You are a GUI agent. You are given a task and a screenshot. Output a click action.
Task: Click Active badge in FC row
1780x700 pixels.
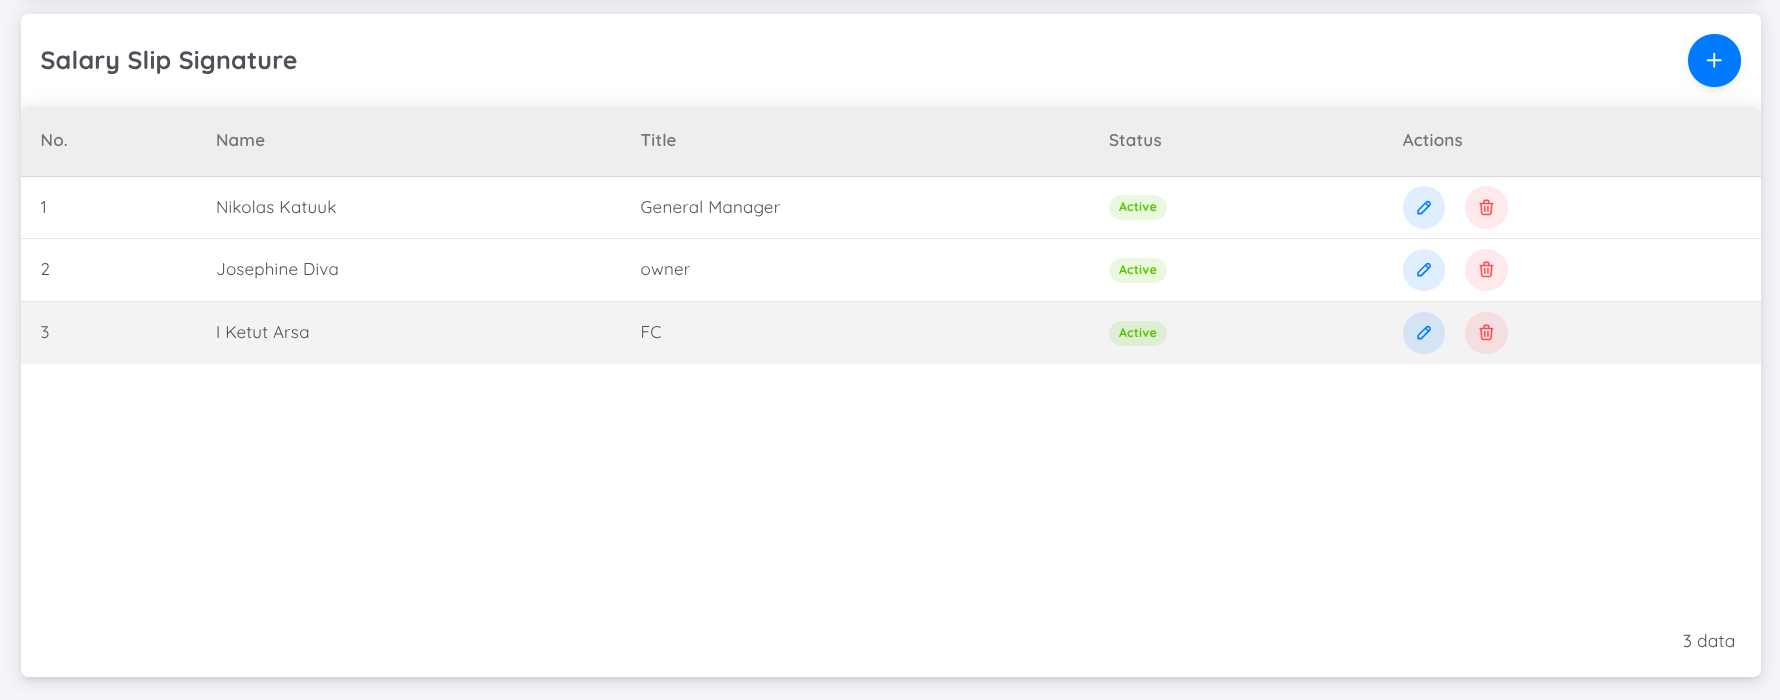pyautogui.click(x=1137, y=333)
